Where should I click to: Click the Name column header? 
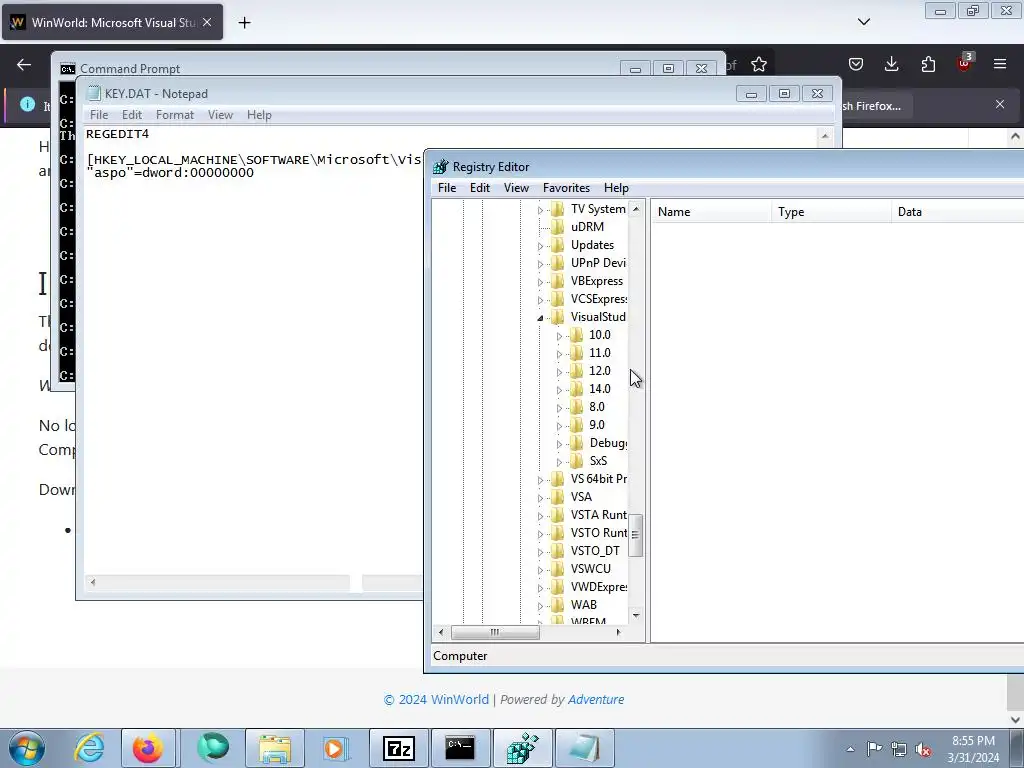click(x=712, y=212)
